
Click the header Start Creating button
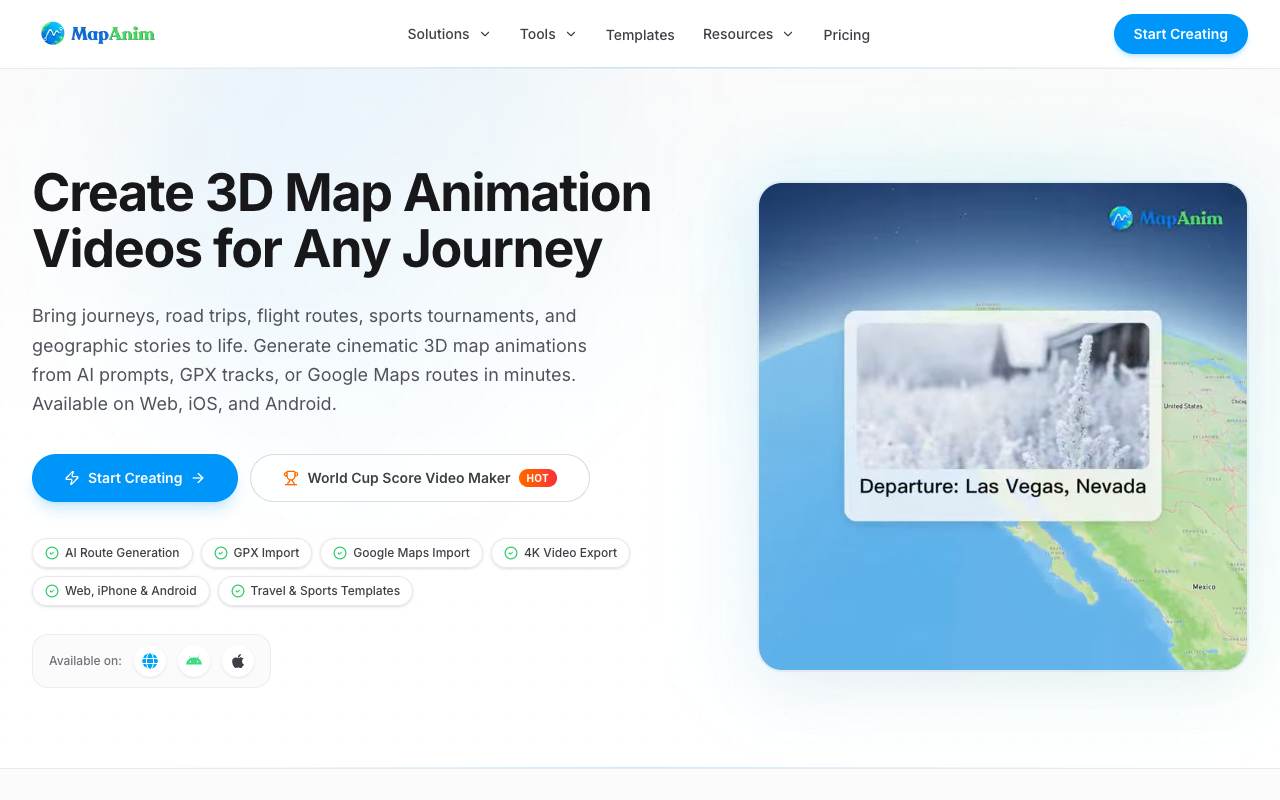pyautogui.click(x=1181, y=34)
